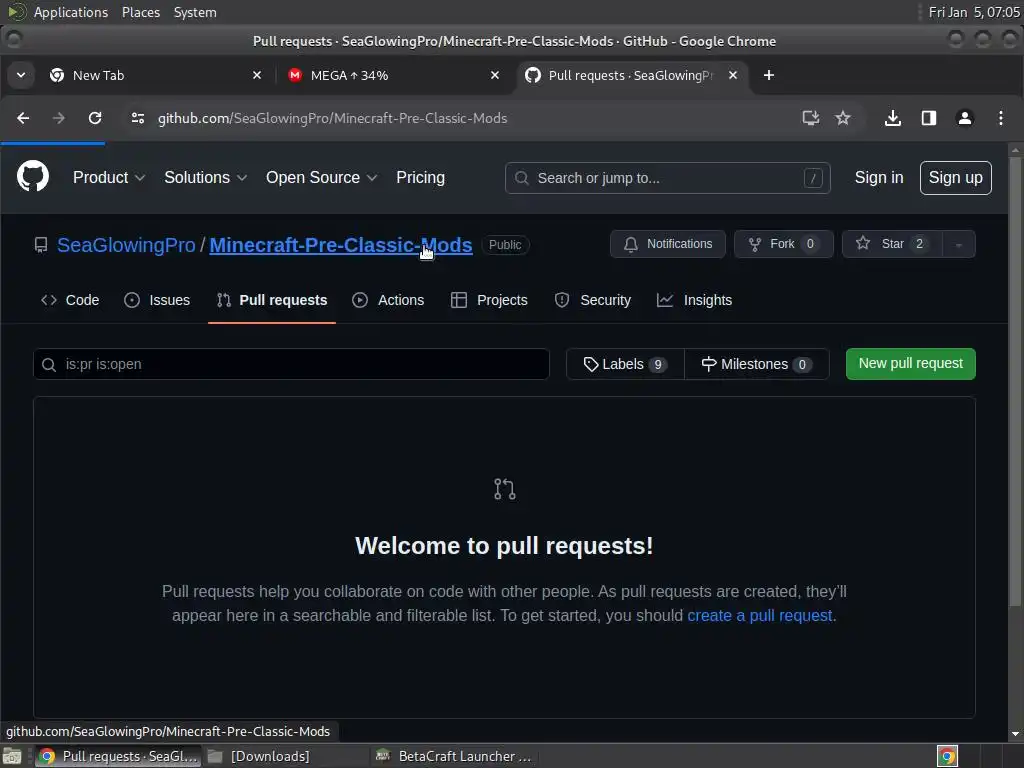Switch to the MEGA 34% tab
Viewport: 1024px width, 768px height.
click(394, 75)
